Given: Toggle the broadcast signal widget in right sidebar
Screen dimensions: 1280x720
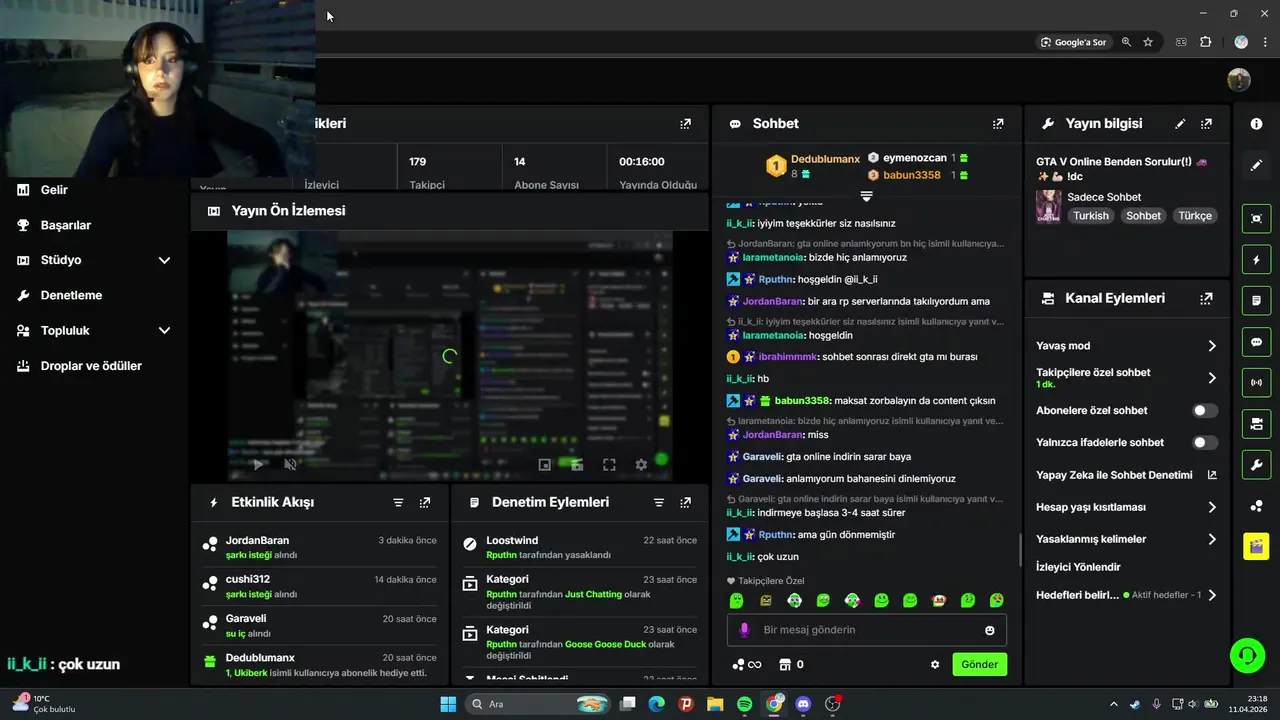Looking at the screenshot, I should (1256, 383).
